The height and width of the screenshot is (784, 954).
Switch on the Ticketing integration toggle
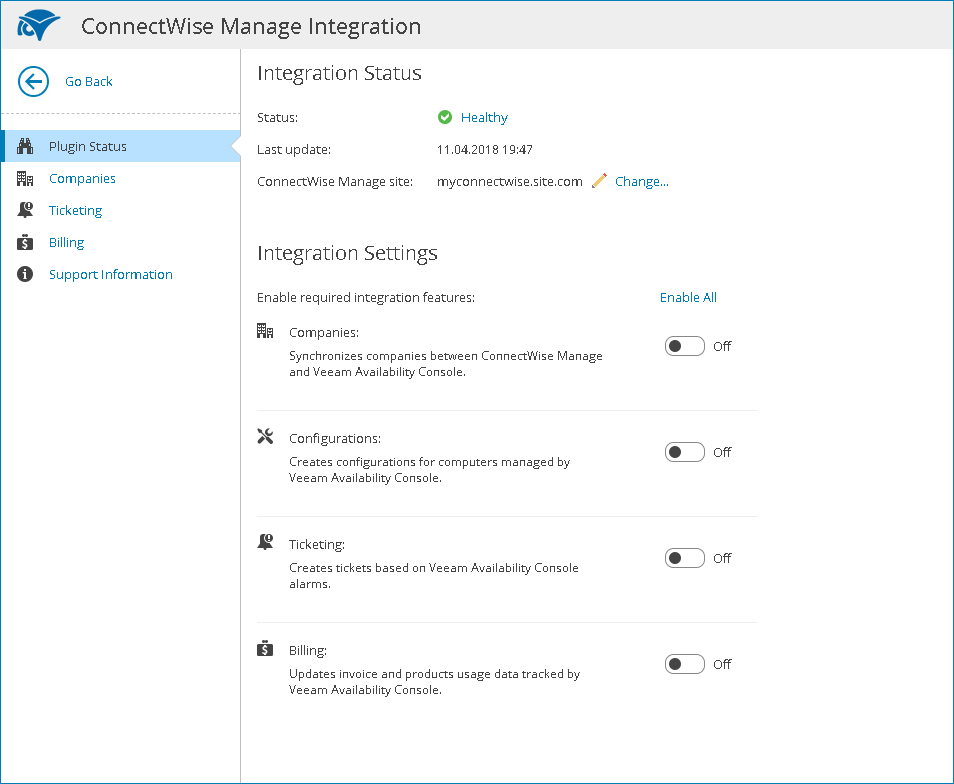pyautogui.click(x=685, y=558)
